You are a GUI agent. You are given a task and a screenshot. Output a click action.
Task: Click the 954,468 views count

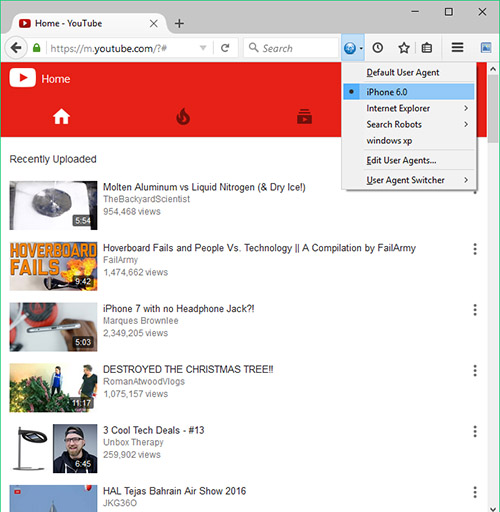132,212
